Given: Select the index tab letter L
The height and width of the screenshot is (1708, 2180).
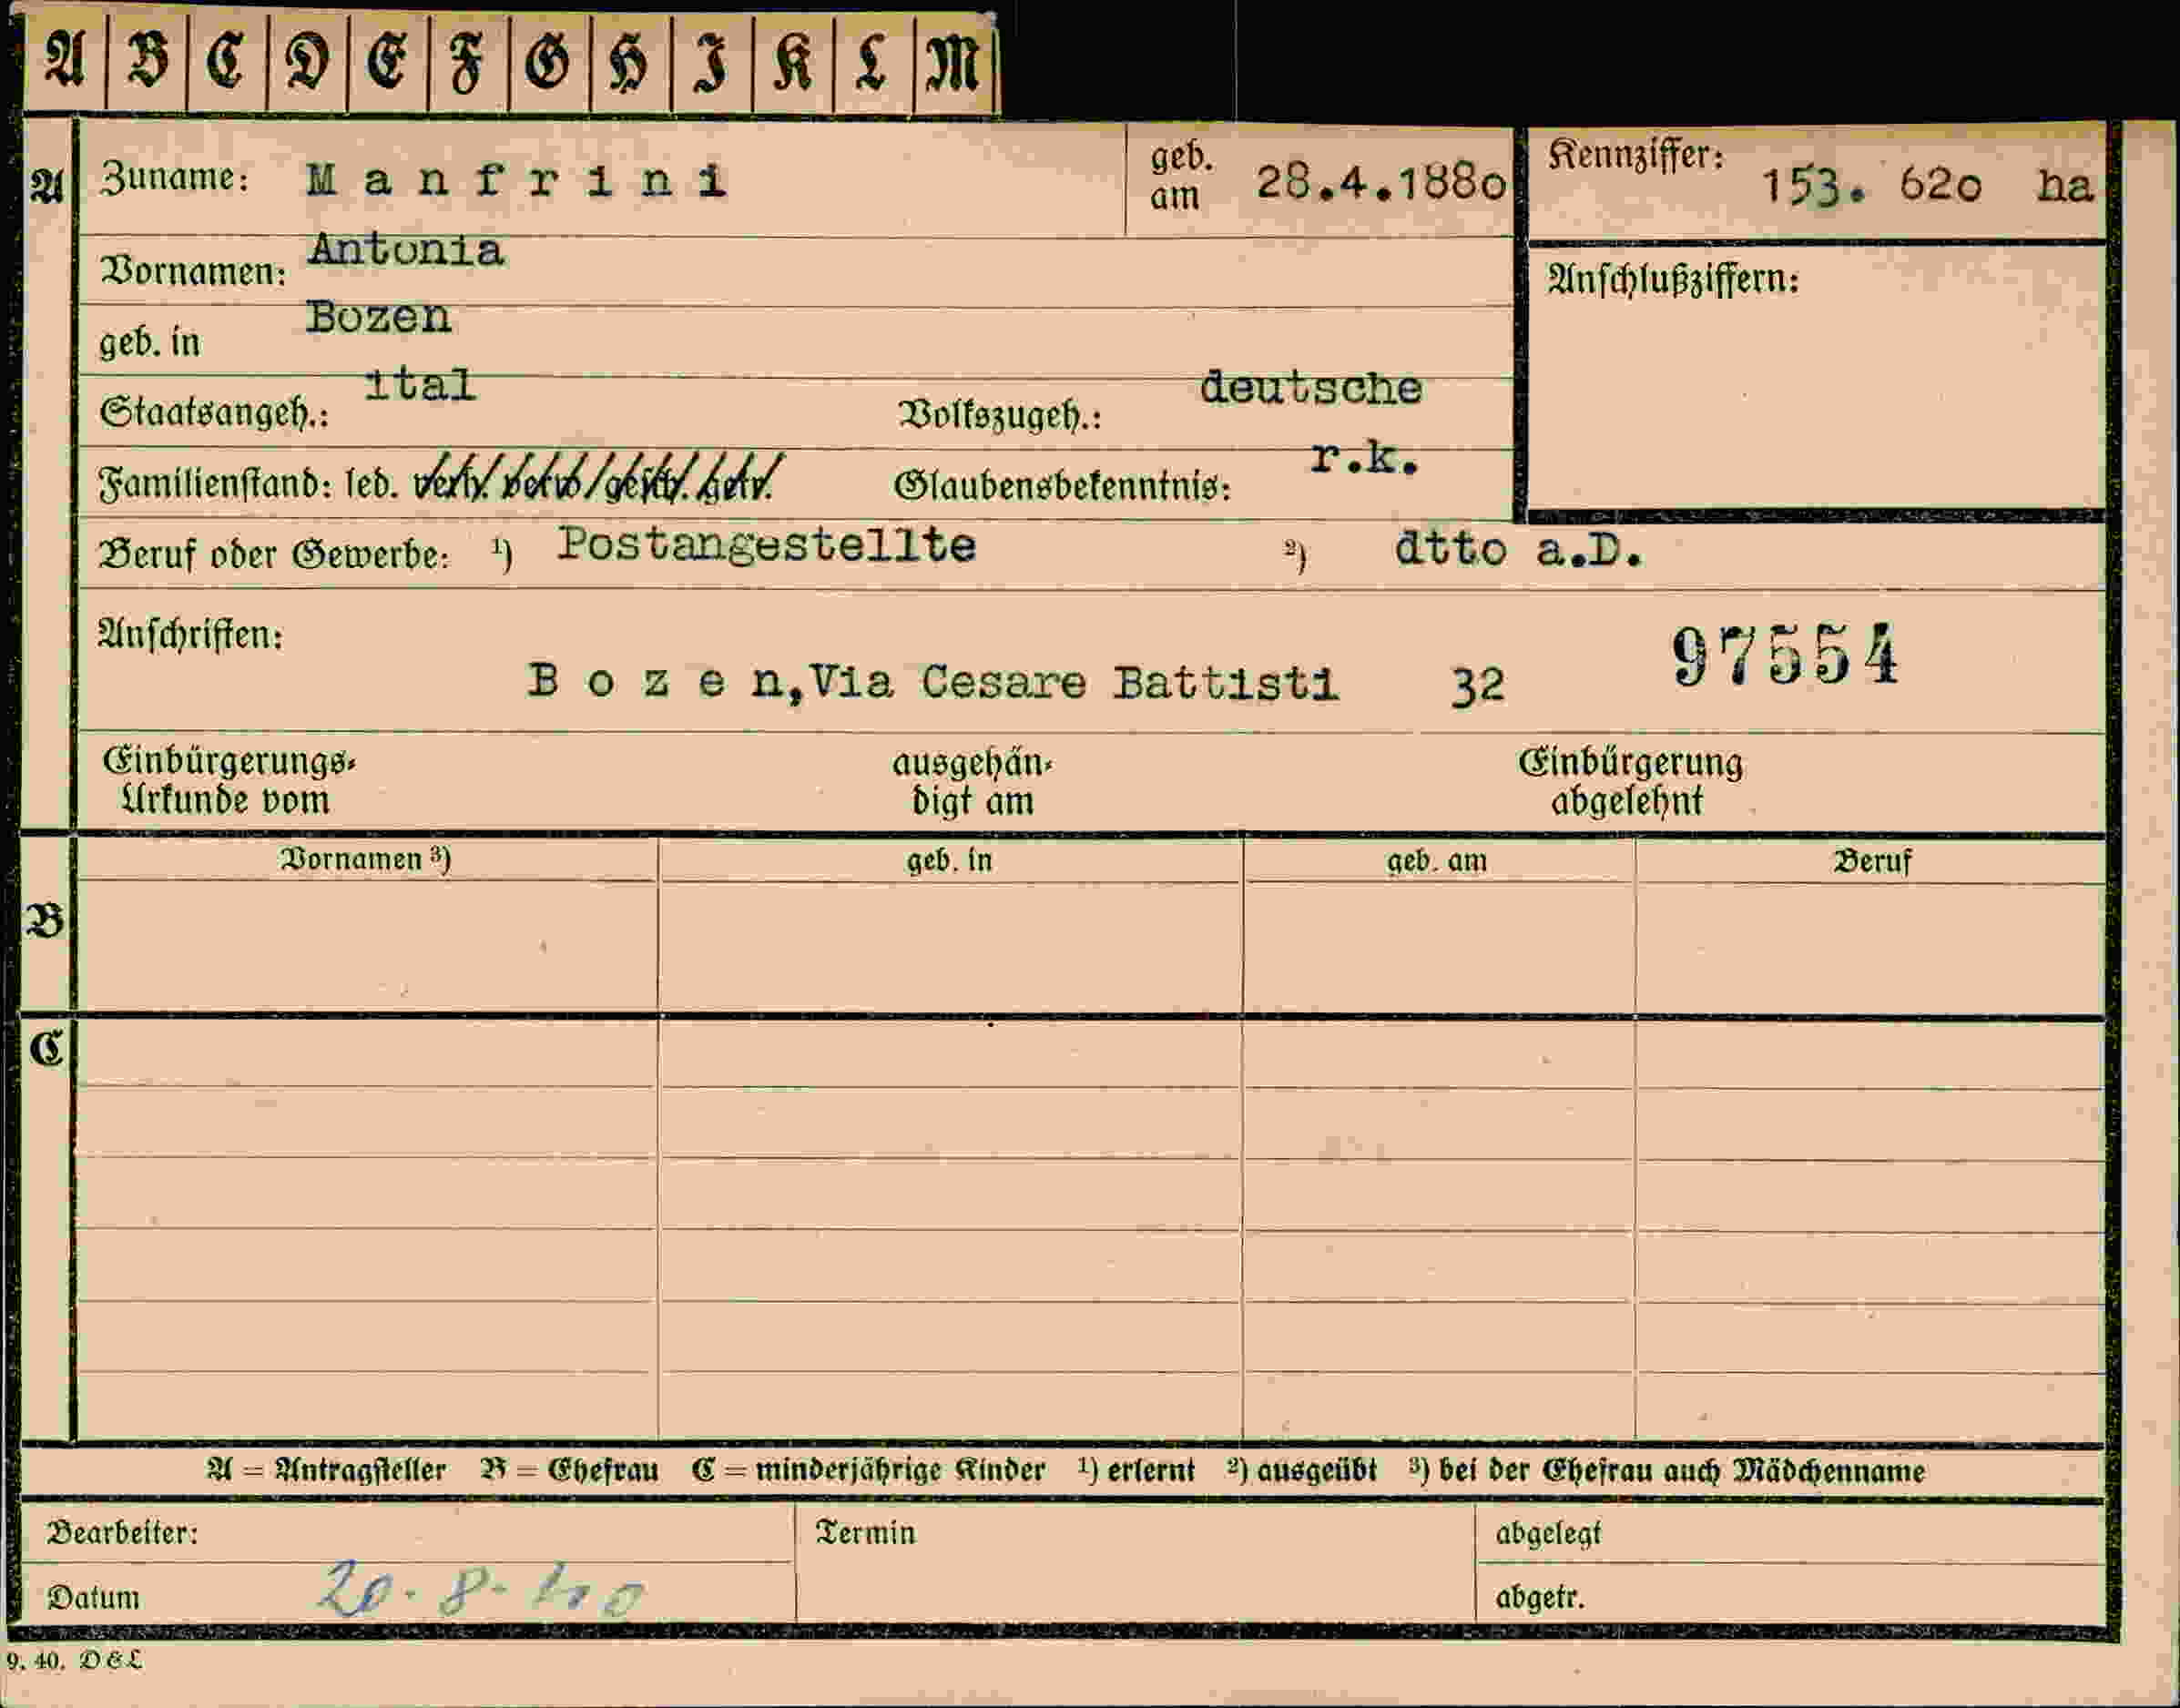Looking at the screenshot, I should tap(872, 62).
